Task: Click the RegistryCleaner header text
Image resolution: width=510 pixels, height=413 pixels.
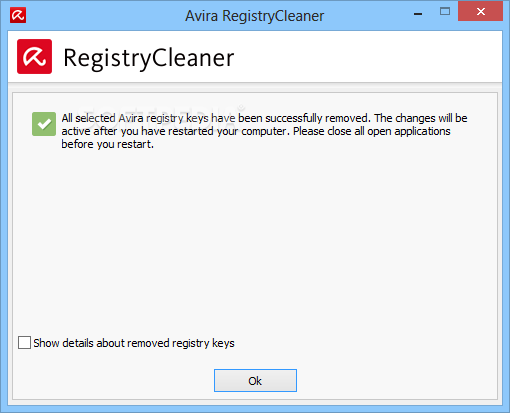Action: (149, 58)
